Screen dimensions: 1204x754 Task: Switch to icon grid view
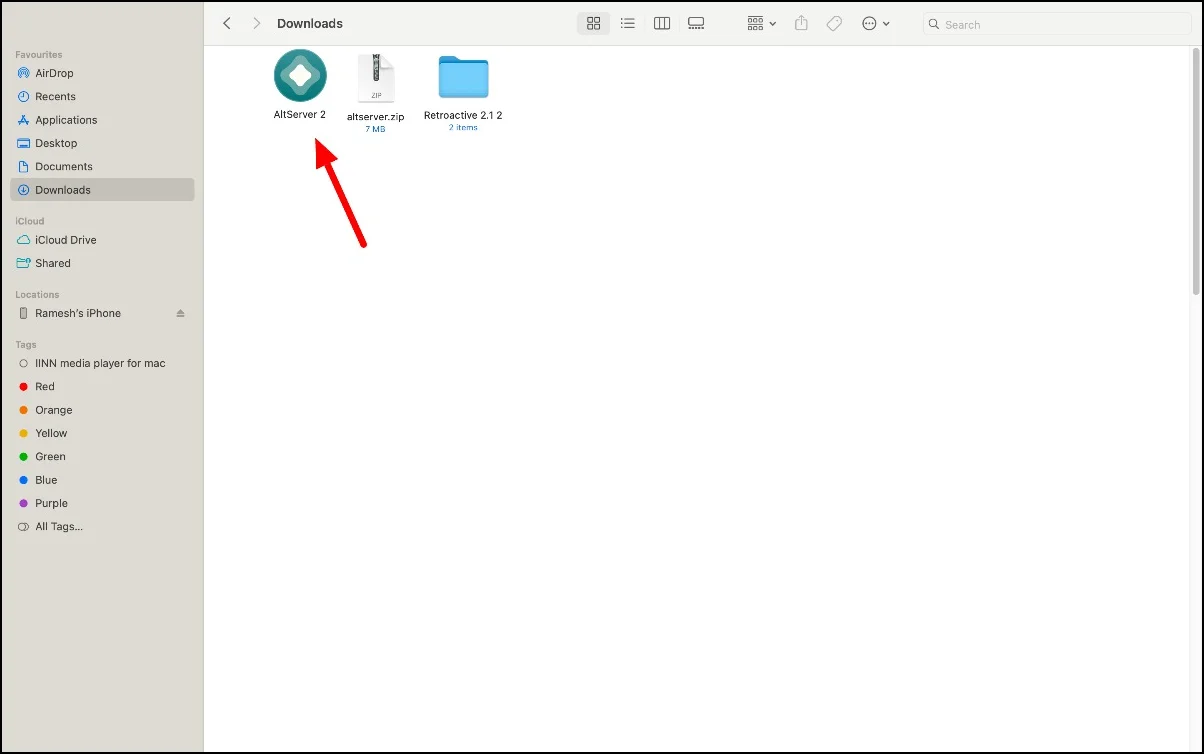(593, 23)
